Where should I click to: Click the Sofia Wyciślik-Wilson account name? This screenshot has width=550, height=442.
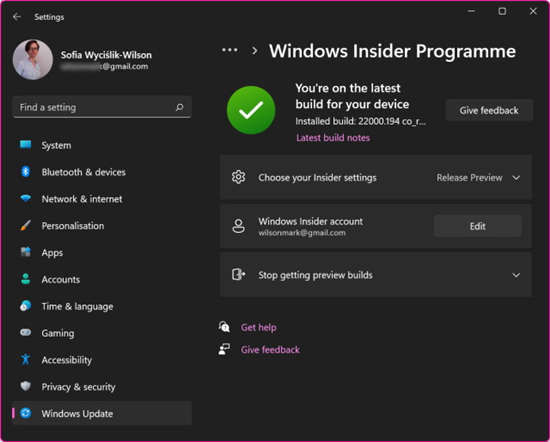(x=106, y=55)
